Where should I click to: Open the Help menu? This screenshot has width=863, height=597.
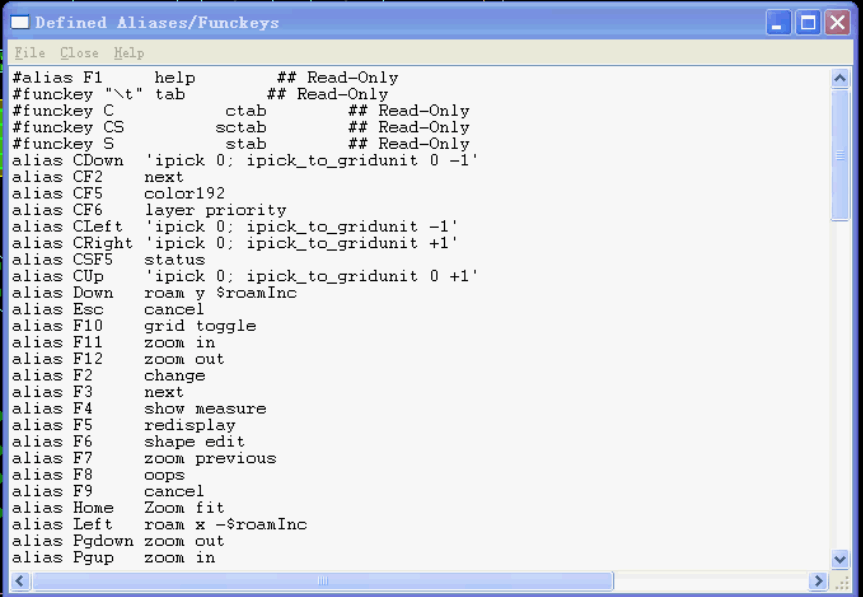(129, 53)
